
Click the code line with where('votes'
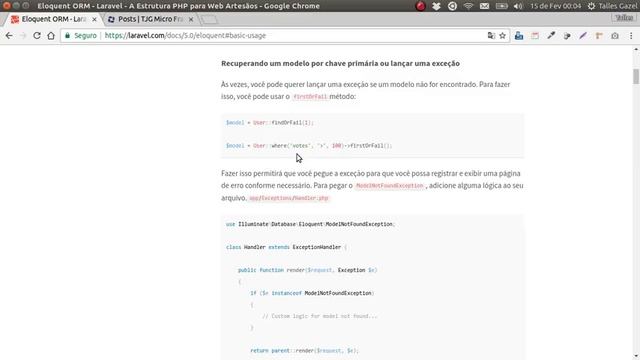309,146
